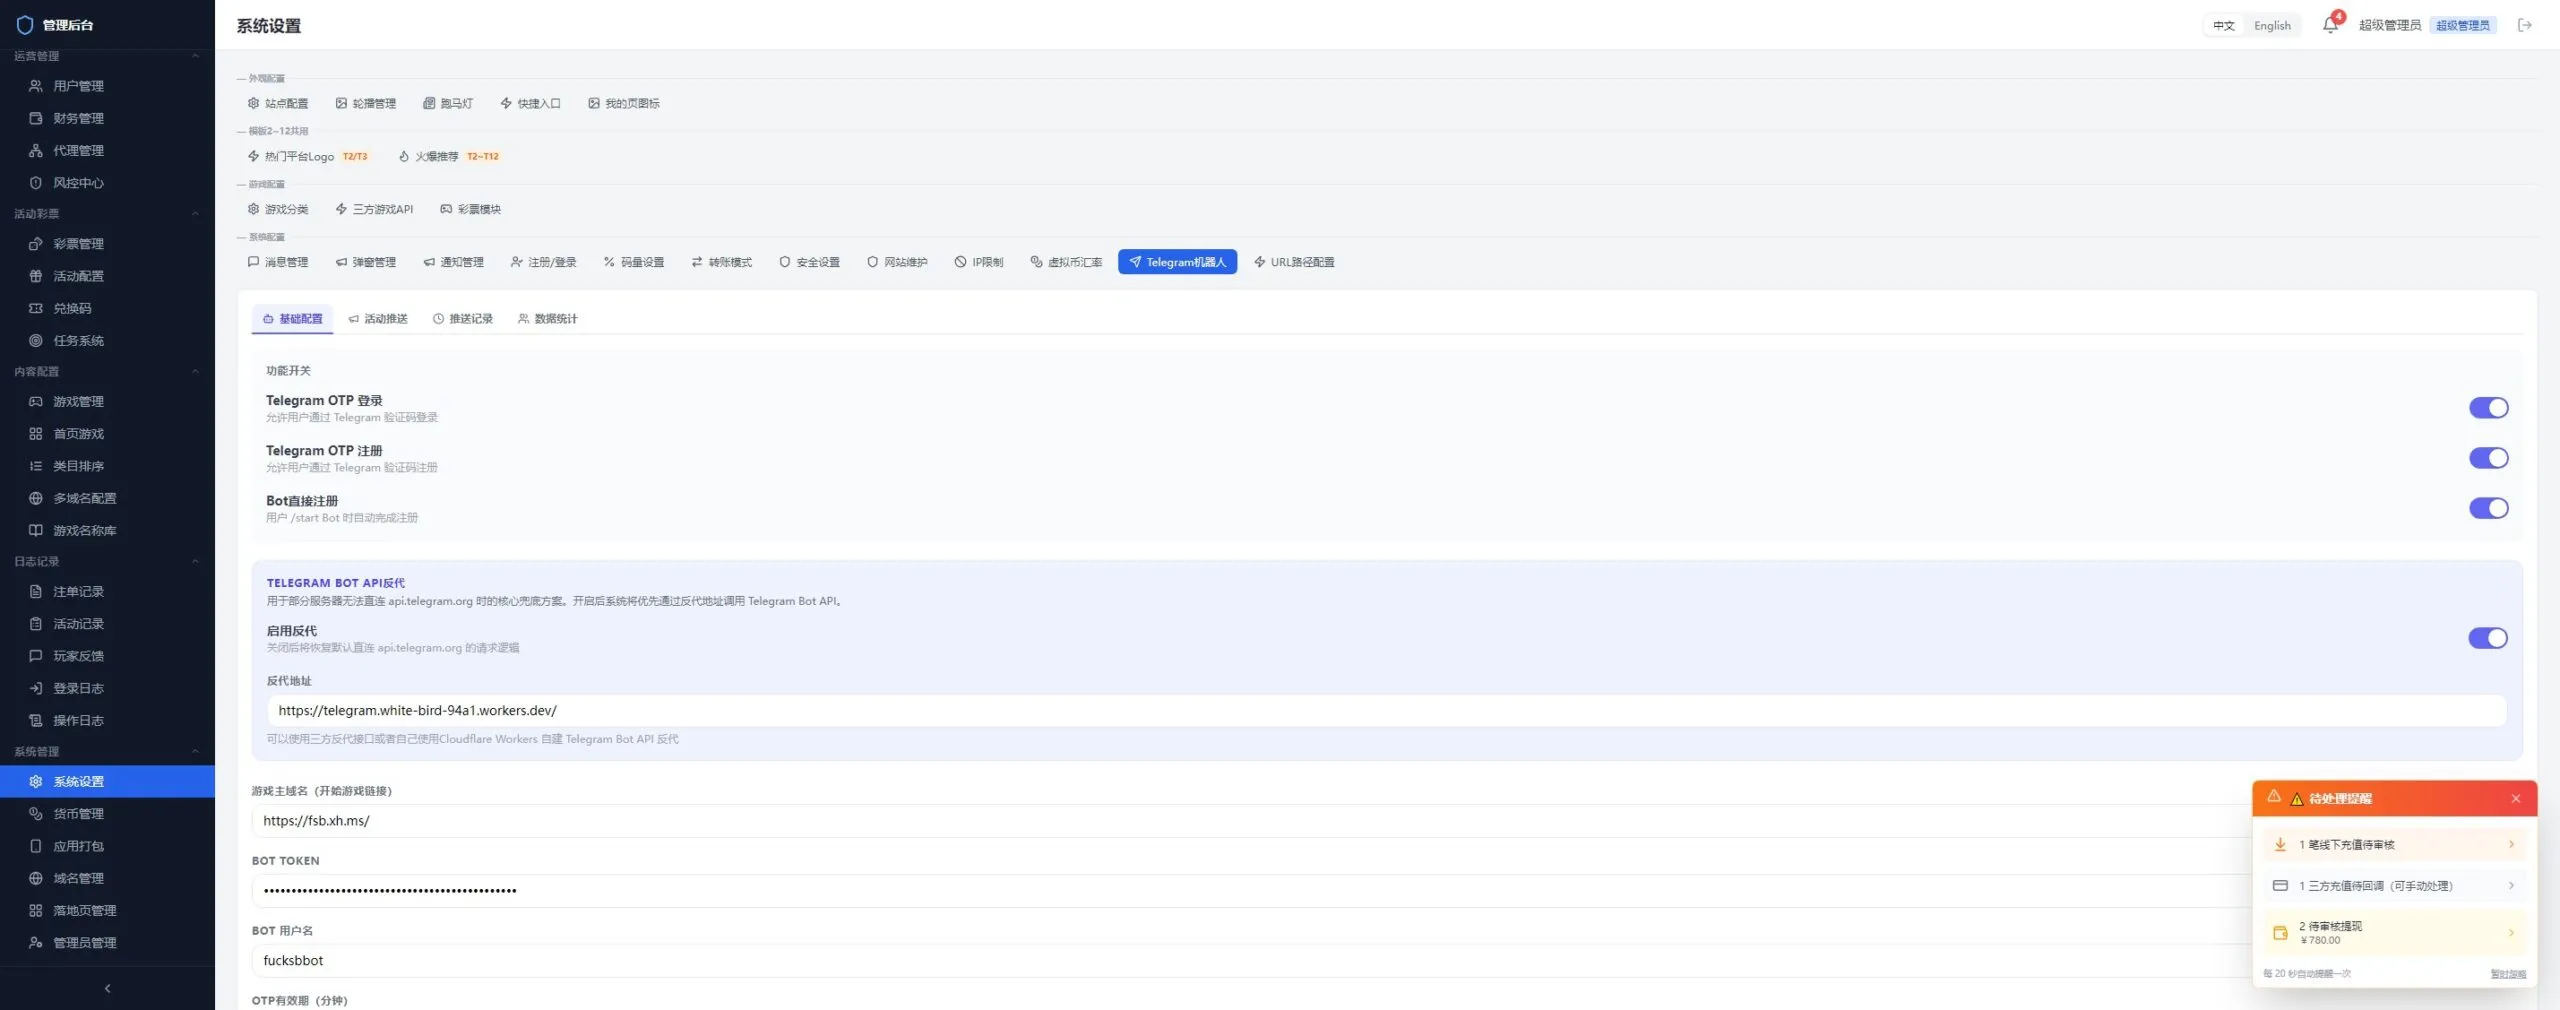Screen dimensions: 2560x1010
Task: Open the URL路径配置 settings tab
Action: [x=1294, y=262]
